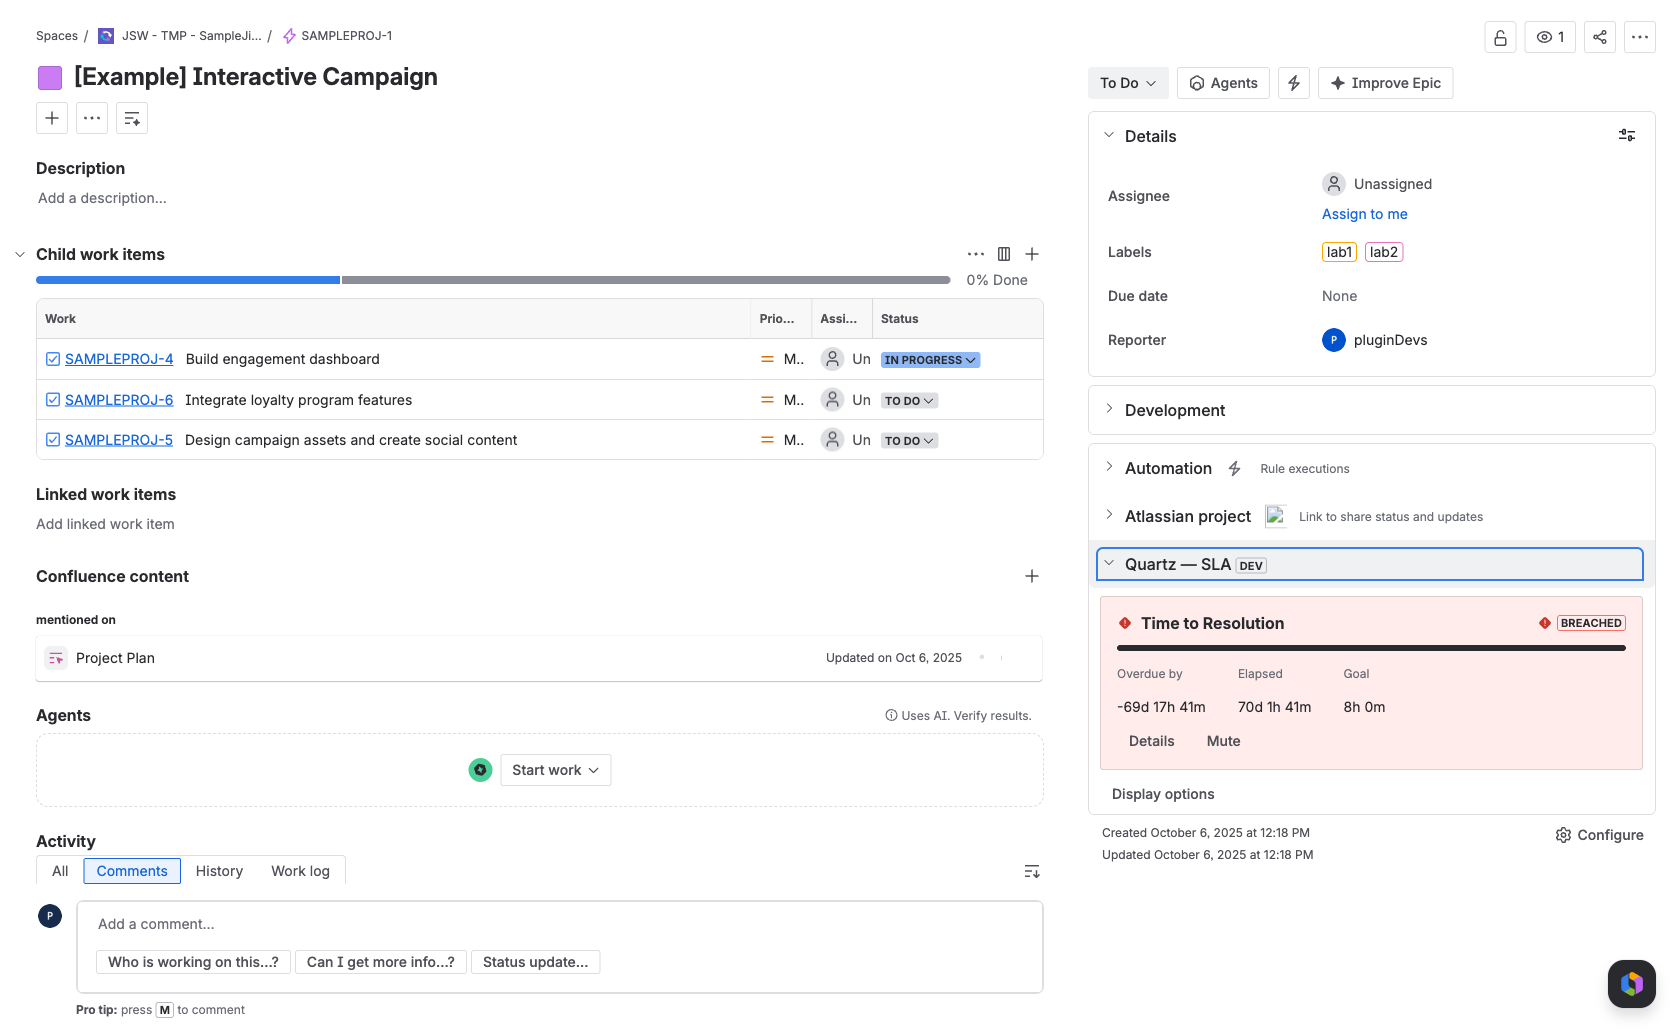The height and width of the screenshot is (1032, 1680).
Task: Click the Project Plan page icon
Action: tap(56, 658)
